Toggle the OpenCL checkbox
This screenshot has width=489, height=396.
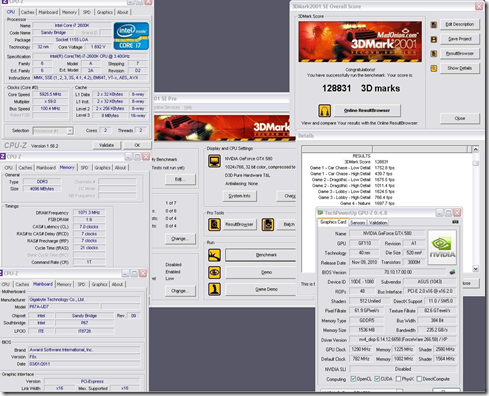353,379
